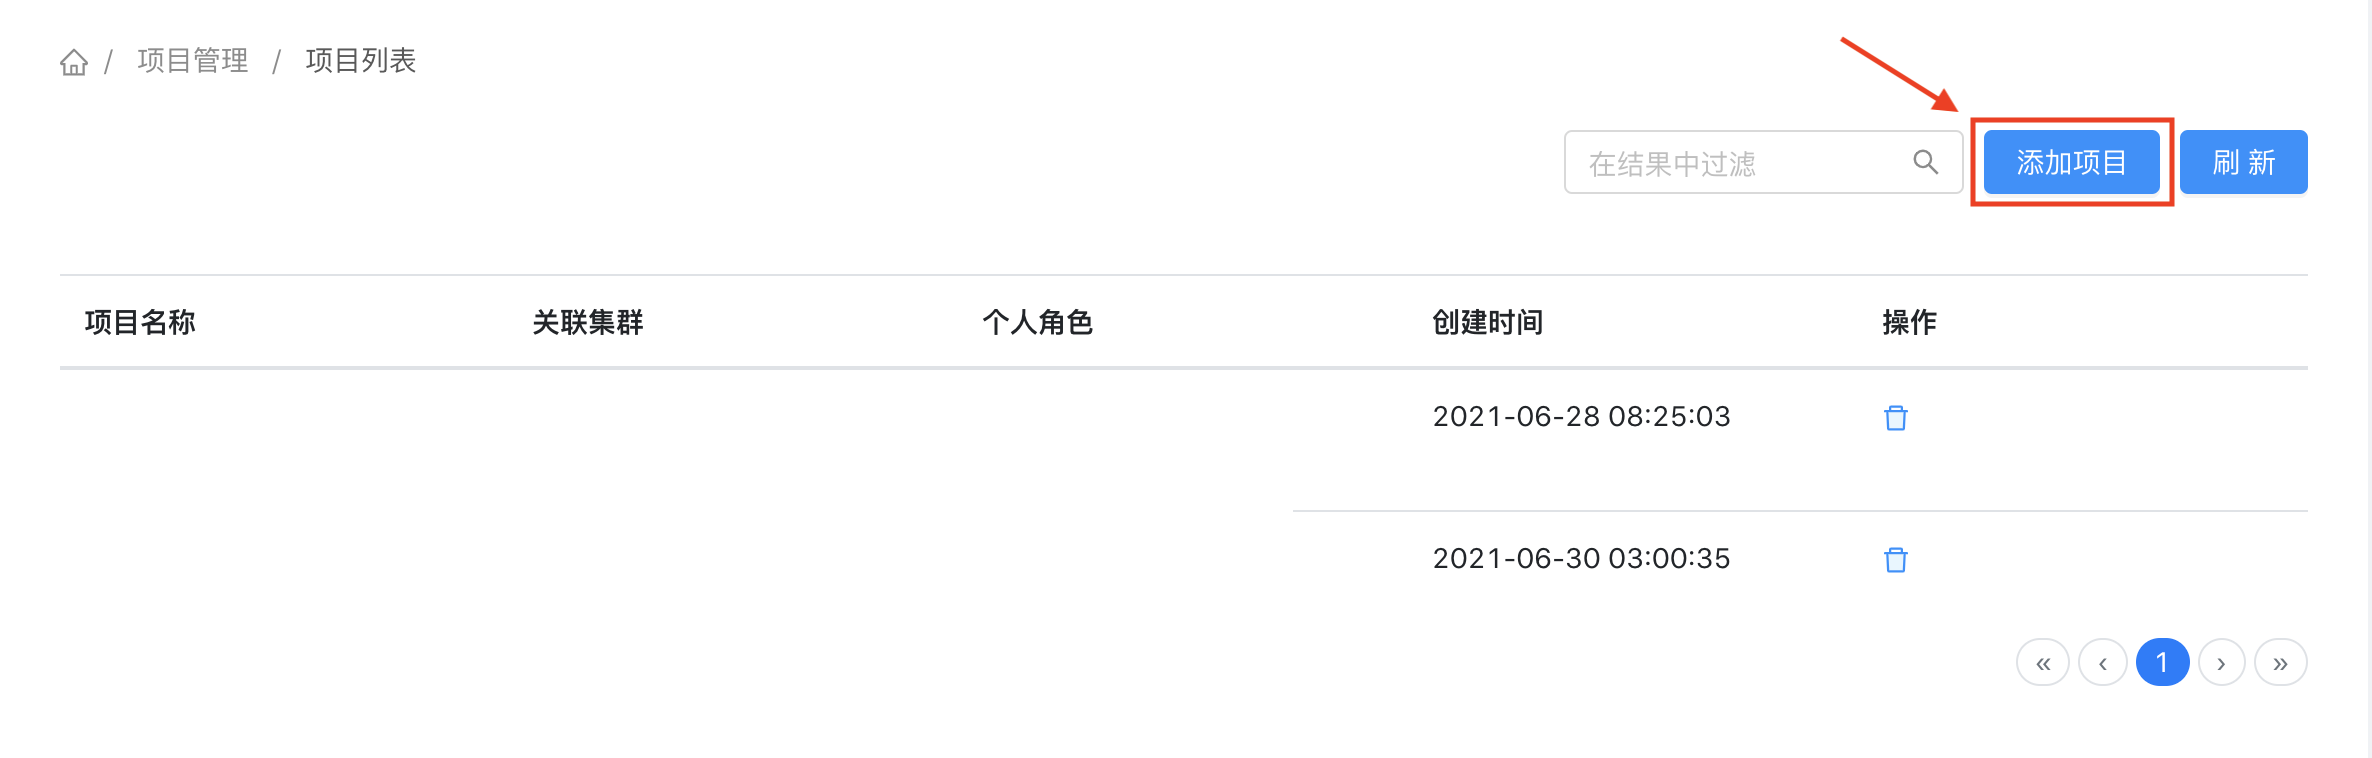Delete the project created 2021-06-30
The image size is (2372, 758).
tap(1896, 559)
